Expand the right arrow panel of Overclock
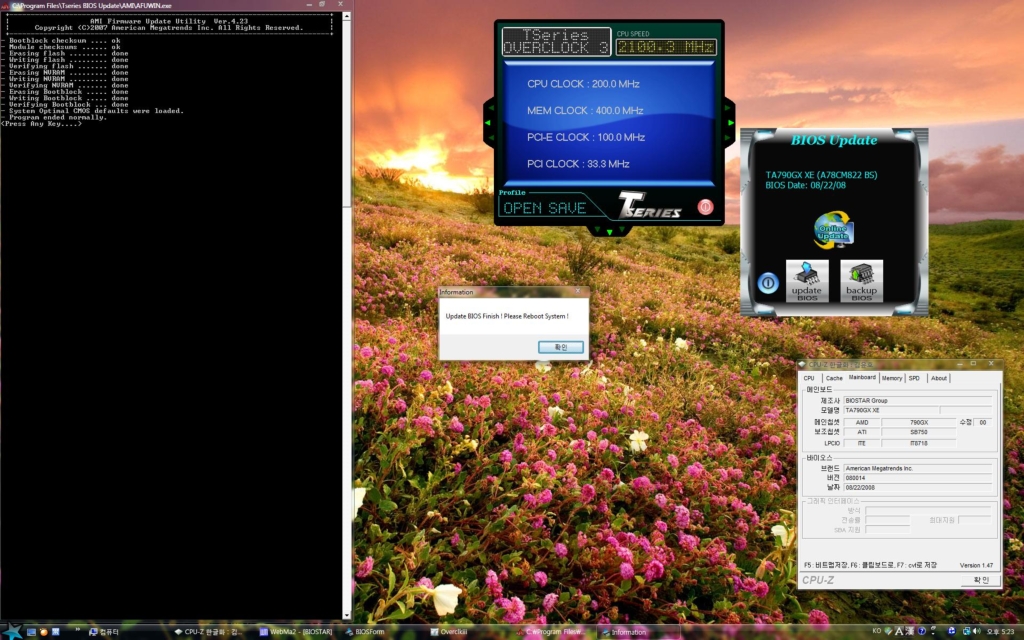This screenshot has height=640, width=1024. coord(729,122)
